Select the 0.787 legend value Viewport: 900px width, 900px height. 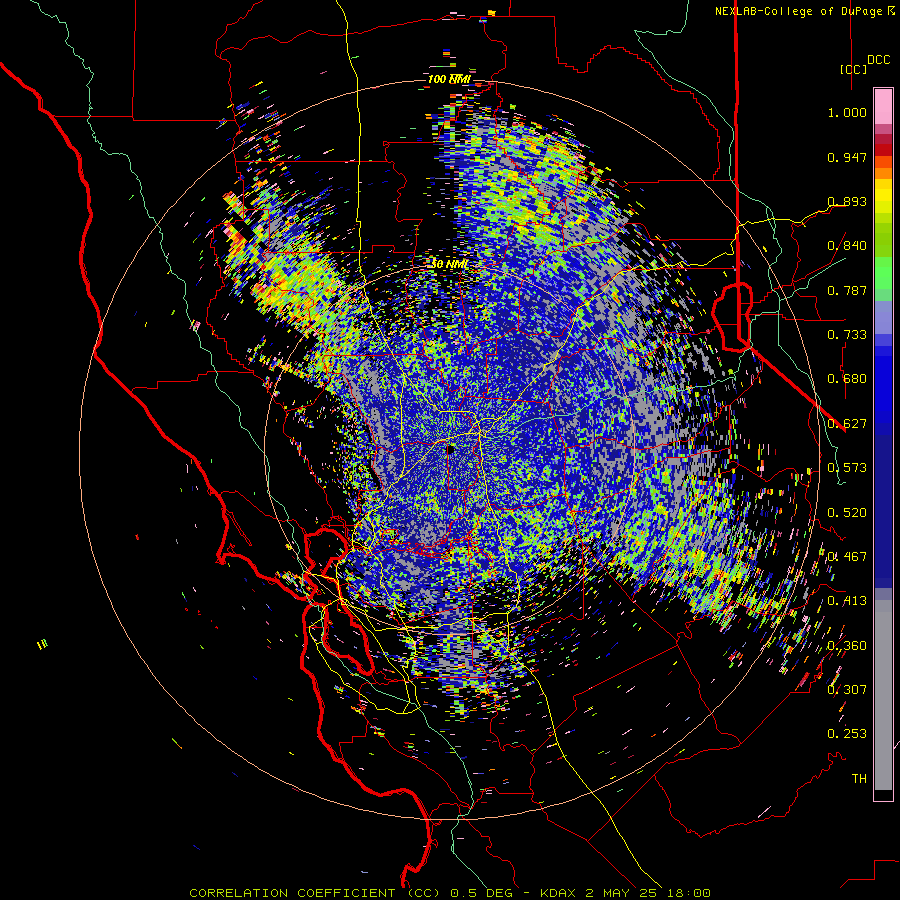(847, 290)
